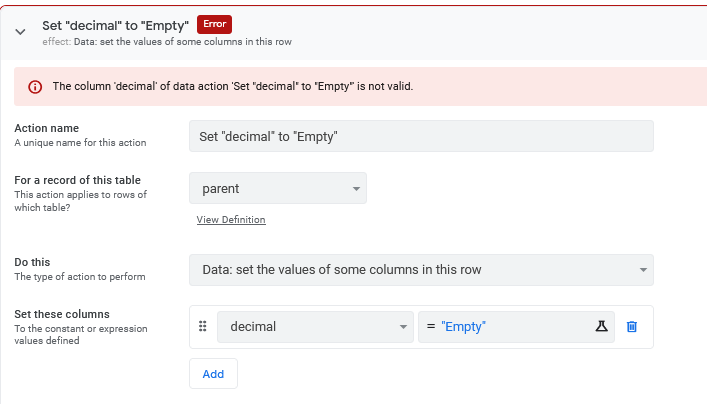
Task: Open the 'Data: set the values' action type dropdown
Action: [421, 270]
